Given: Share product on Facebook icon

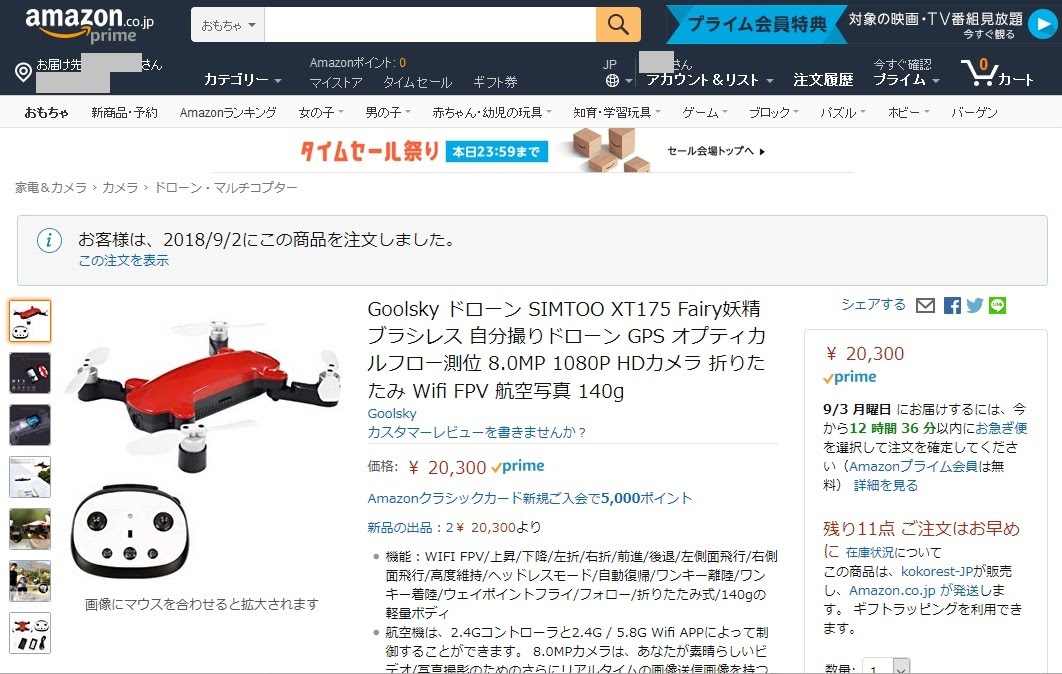Looking at the screenshot, I should (952, 306).
